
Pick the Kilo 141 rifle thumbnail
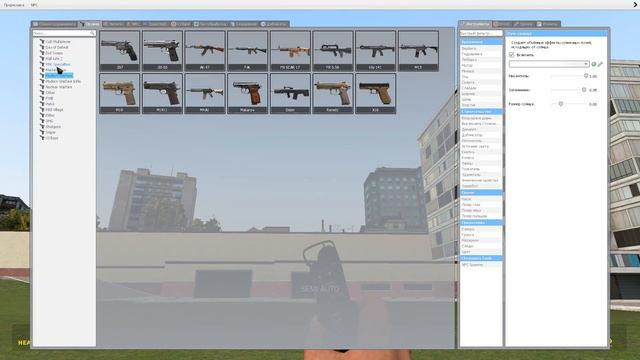pos(376,51)
